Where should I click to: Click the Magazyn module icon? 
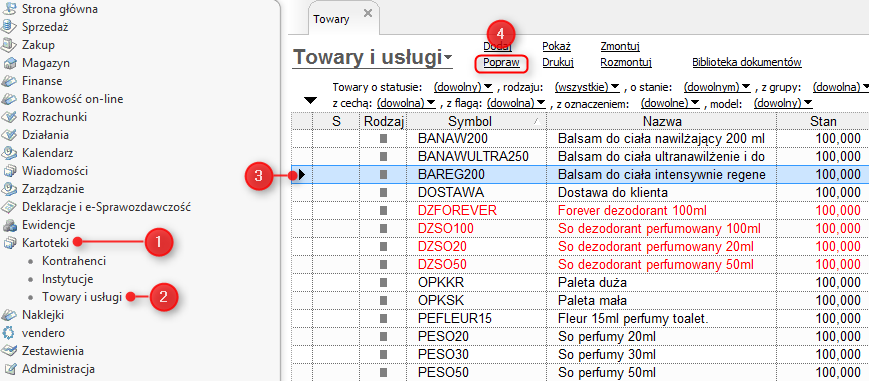[x=9, y=63]
